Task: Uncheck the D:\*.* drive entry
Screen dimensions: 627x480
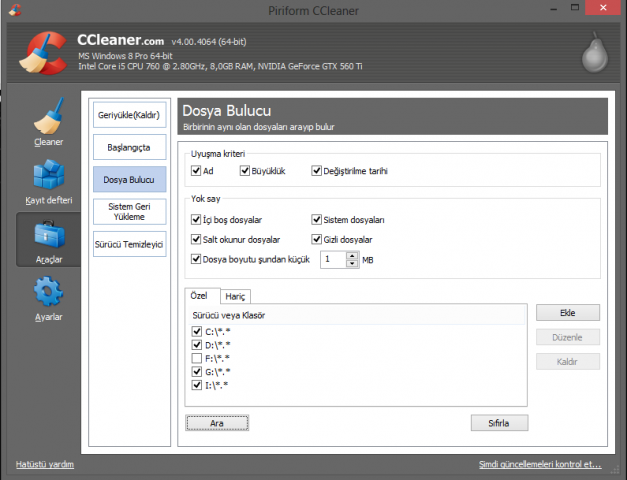Action: click(196, 345)
